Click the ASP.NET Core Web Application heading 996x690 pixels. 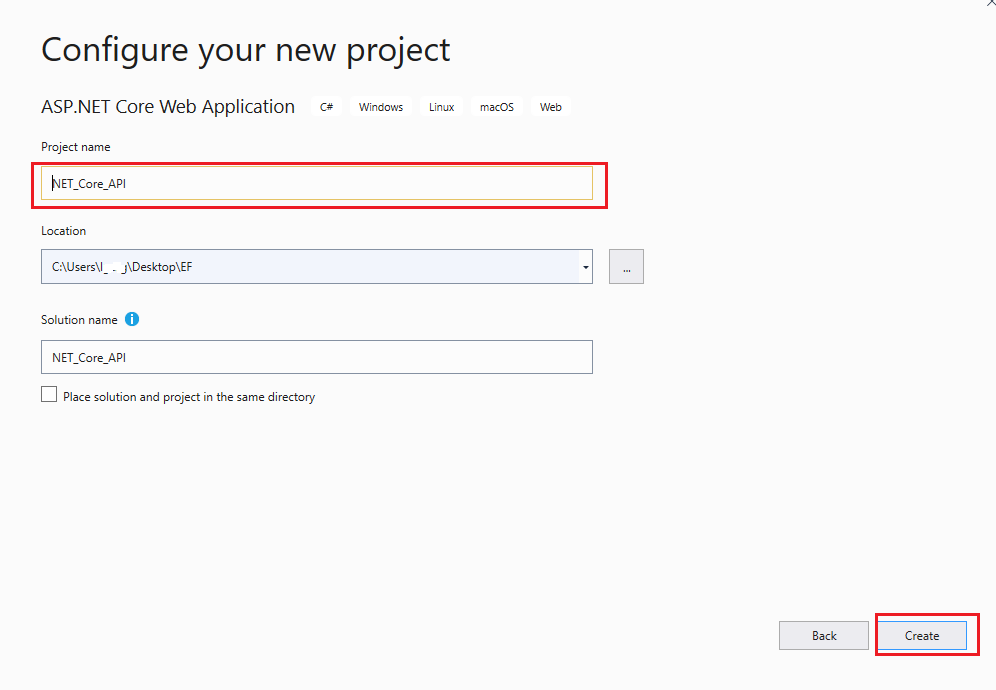168,107
